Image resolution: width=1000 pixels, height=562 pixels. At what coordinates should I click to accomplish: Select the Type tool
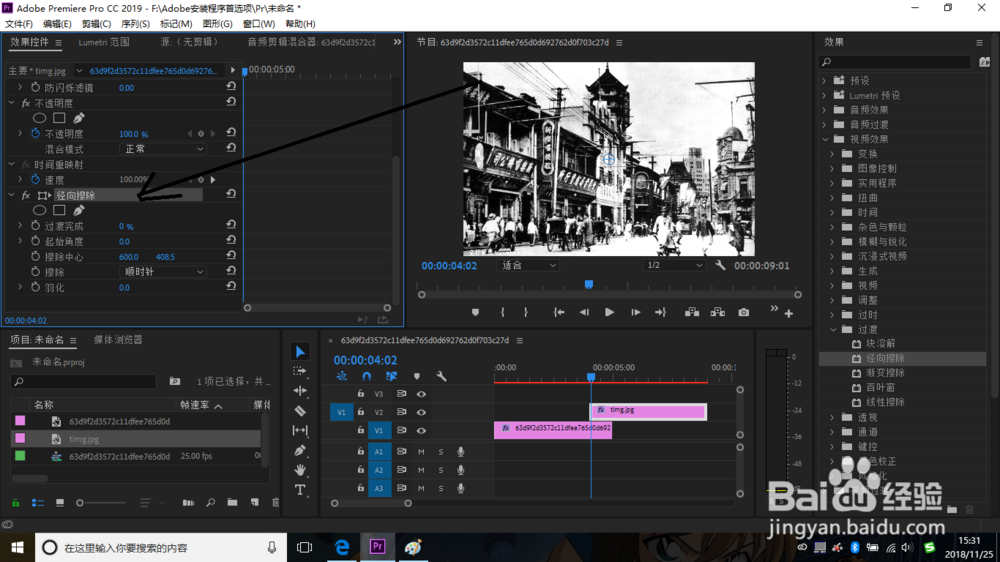pyautogui.click(x=300, y=490)
